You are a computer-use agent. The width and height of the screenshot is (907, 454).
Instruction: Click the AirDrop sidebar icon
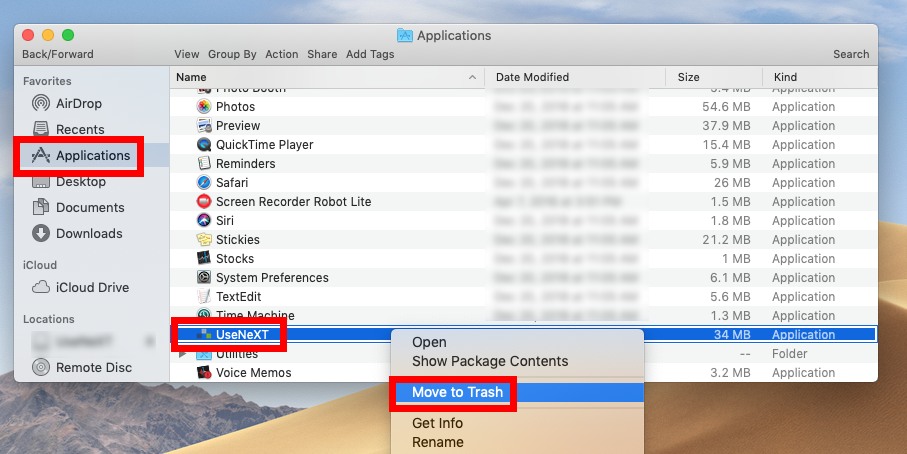(x=40, y=104)
